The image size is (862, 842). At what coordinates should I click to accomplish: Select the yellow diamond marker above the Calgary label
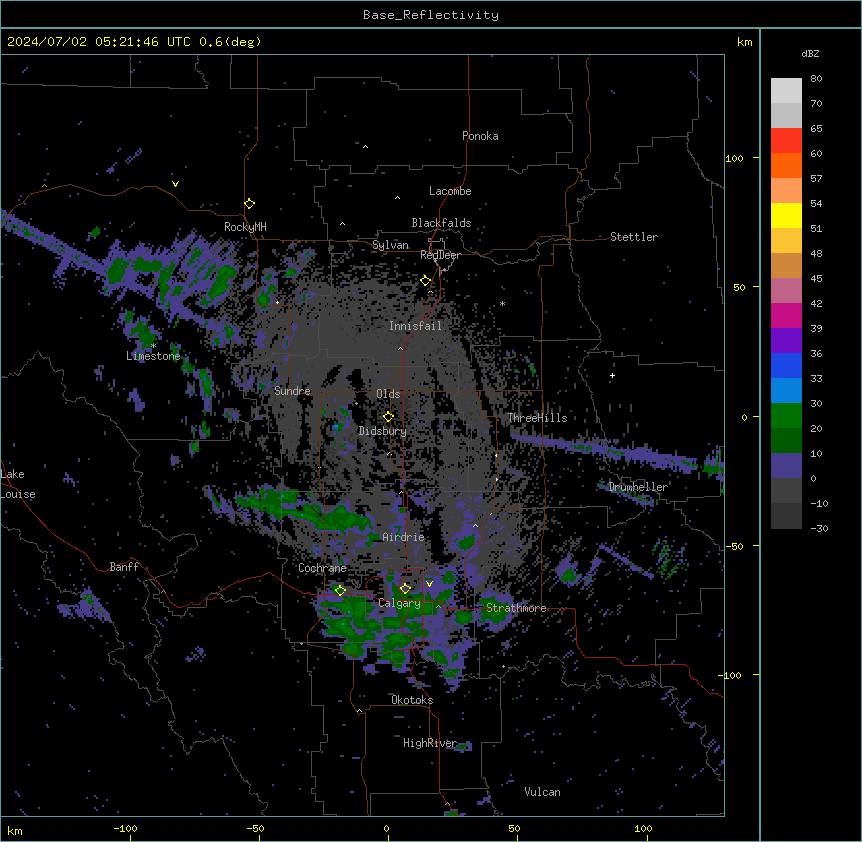pos(405,589)
